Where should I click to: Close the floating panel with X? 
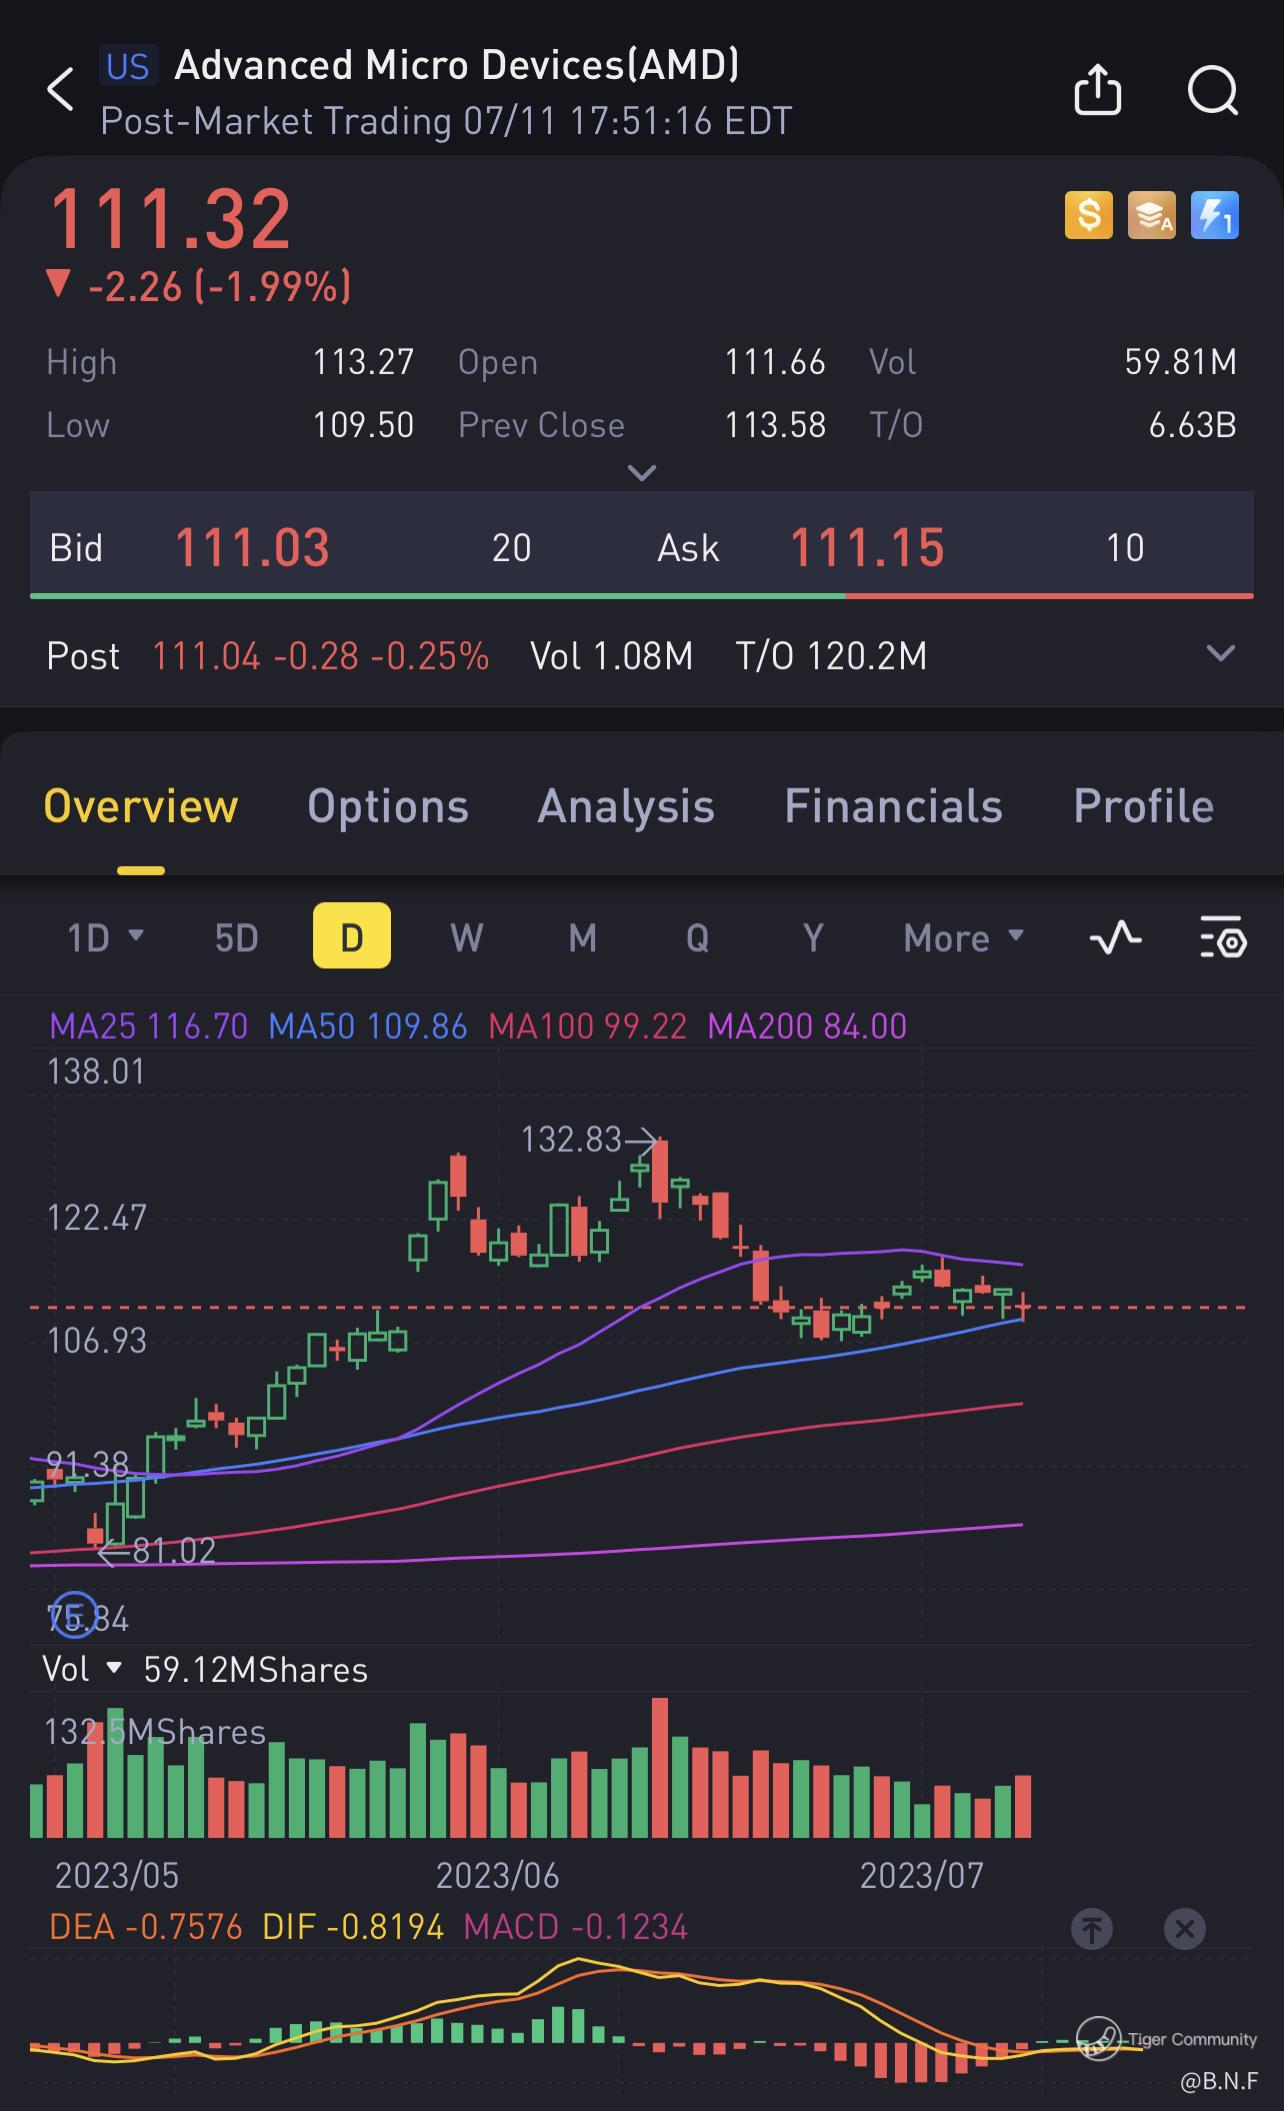click(x=1185, y=1928)
